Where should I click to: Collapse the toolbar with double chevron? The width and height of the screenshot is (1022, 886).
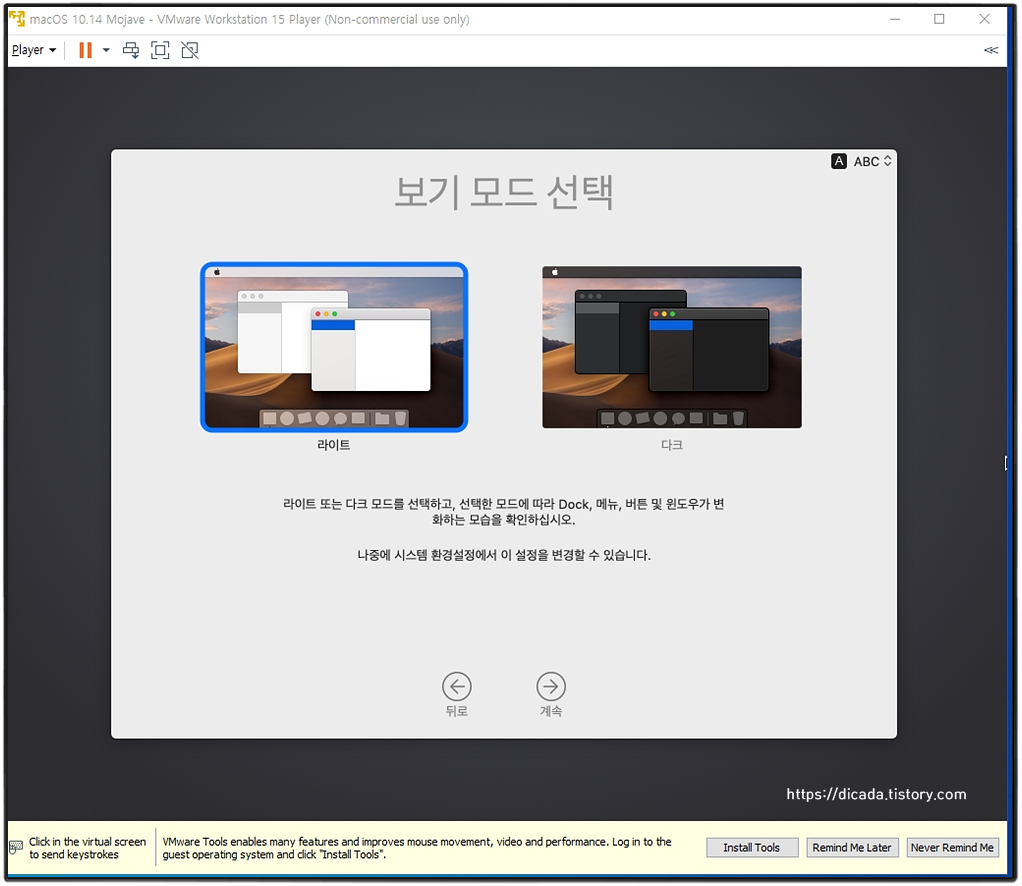coord(991,50)
